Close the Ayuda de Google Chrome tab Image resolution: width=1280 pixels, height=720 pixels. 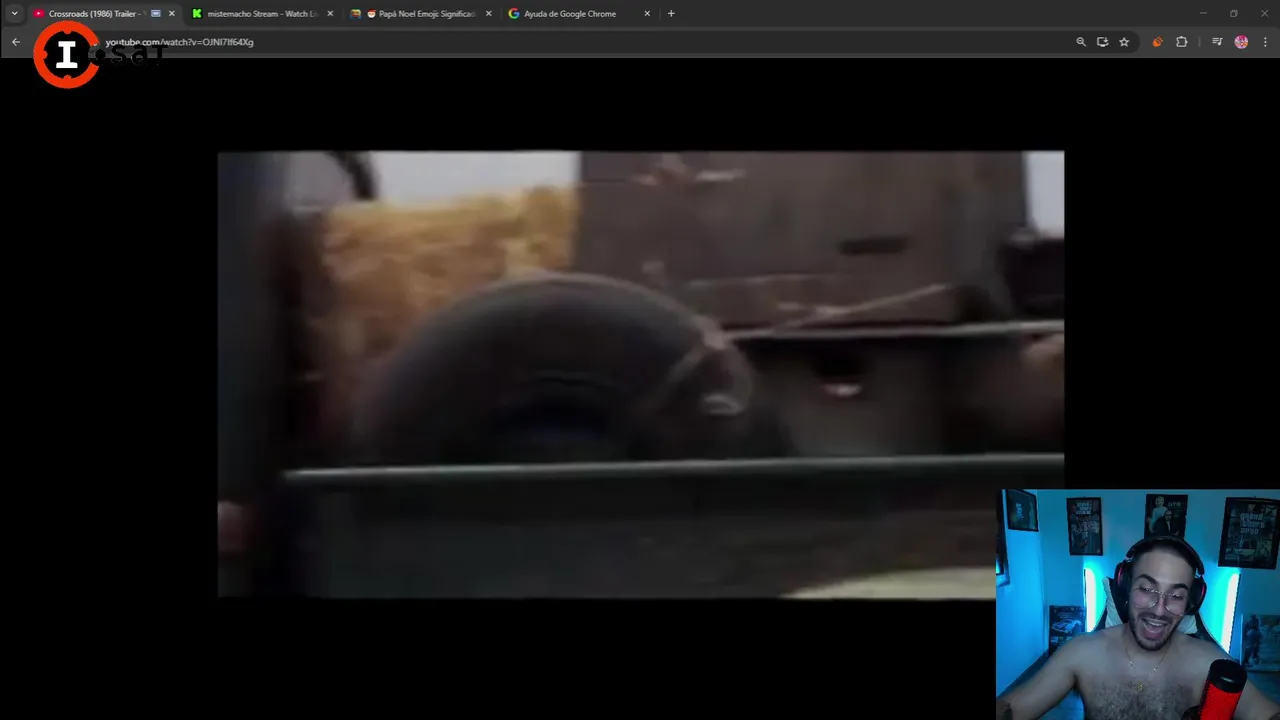pos(647,13)
